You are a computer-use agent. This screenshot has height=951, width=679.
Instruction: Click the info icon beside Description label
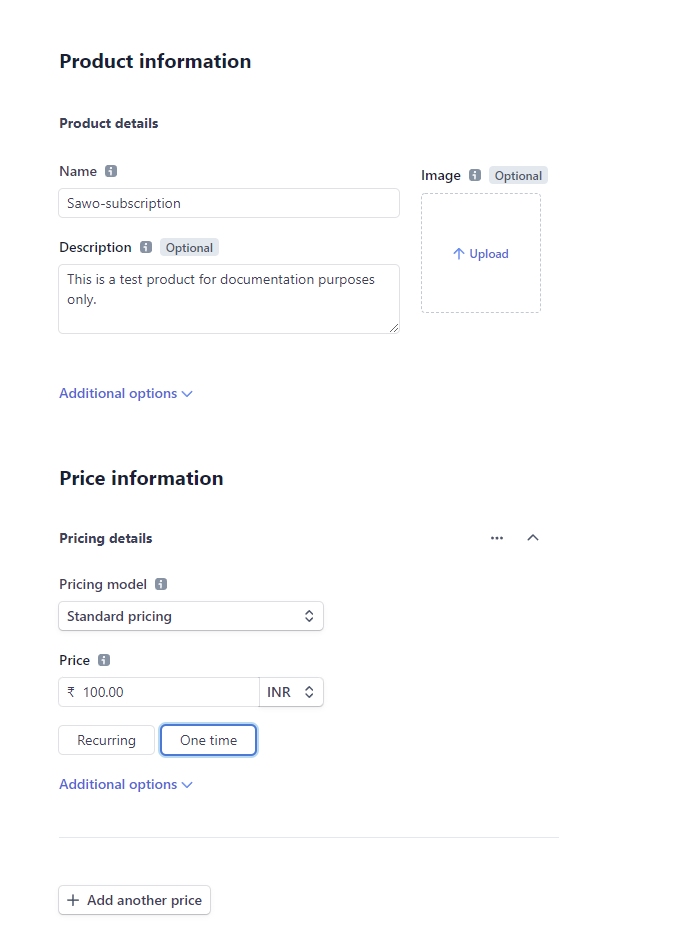pos(146,247)
